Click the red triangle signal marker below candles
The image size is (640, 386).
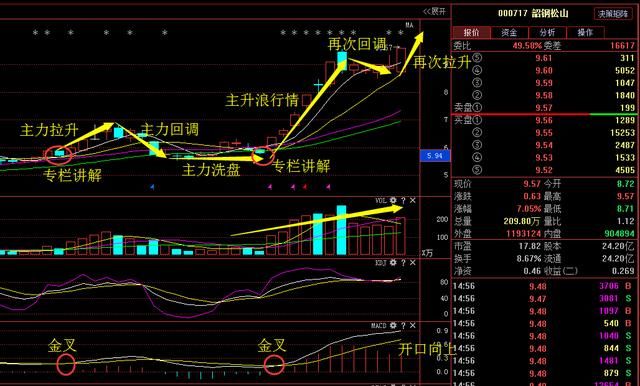(305, 187)
